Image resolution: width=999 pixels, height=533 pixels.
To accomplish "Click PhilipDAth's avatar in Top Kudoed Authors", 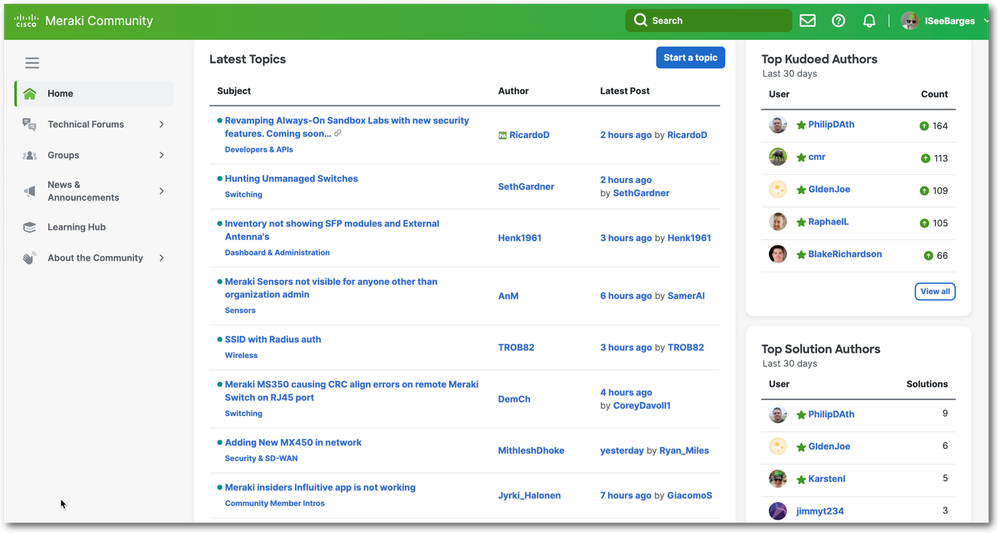I will point(777,125).
